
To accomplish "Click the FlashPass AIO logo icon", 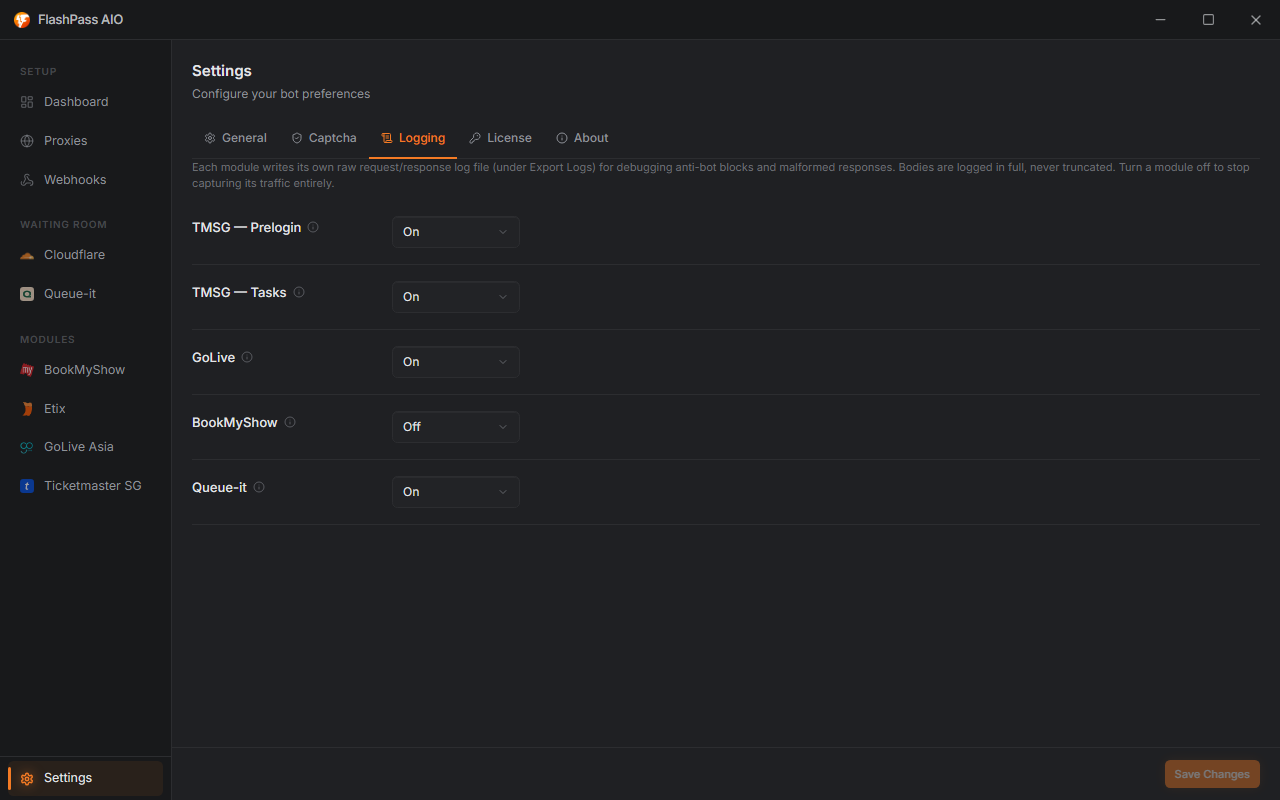I will pos(22,20).
